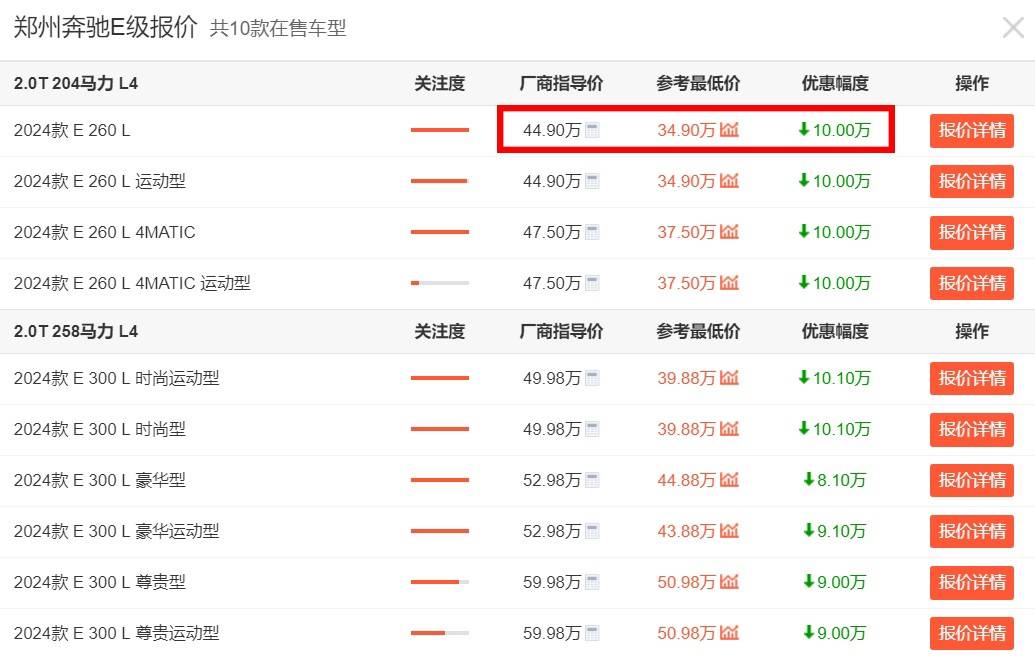1035x657 pixels.
Task: Click the 10.10万 discount for E 300 L 时尚运动型
Action: point(834,378)
